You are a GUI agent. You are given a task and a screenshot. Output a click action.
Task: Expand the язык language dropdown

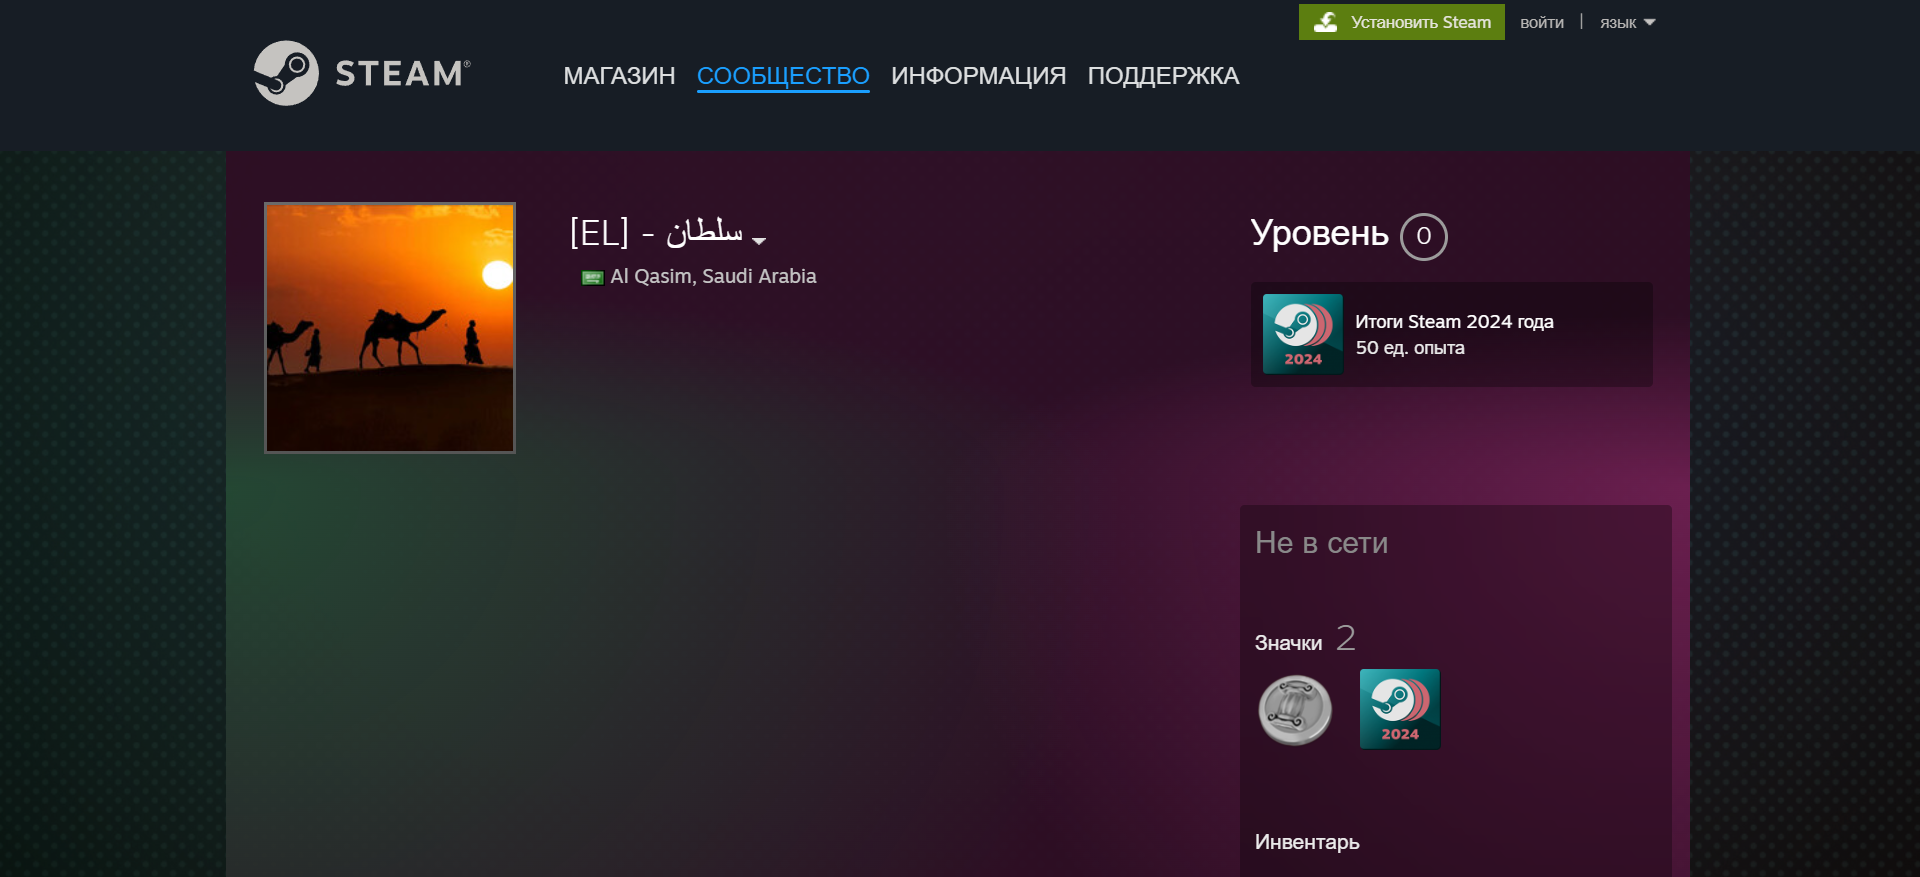(1627, 22)
